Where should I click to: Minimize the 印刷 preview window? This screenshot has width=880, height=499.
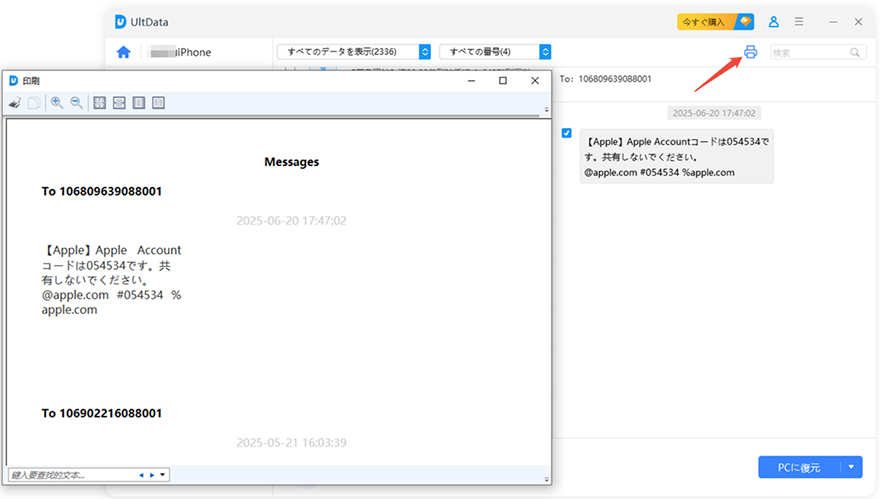471,81
